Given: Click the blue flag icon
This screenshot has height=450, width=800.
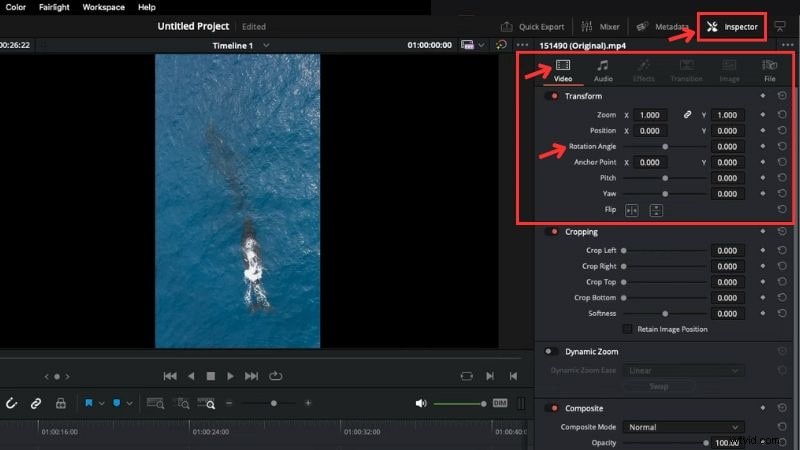Looking at the screenshot, I should pyautogui.click(x=89, y=403).
